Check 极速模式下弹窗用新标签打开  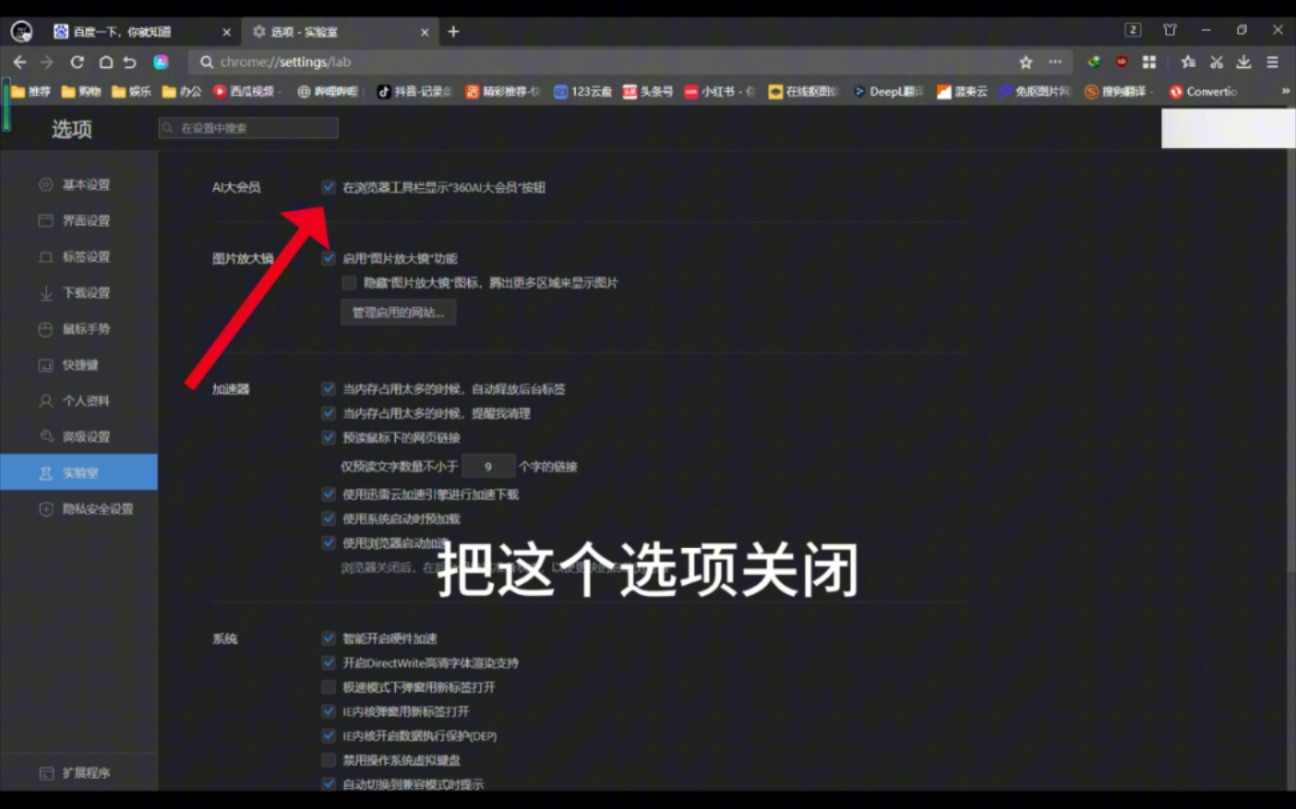[328, 687]
